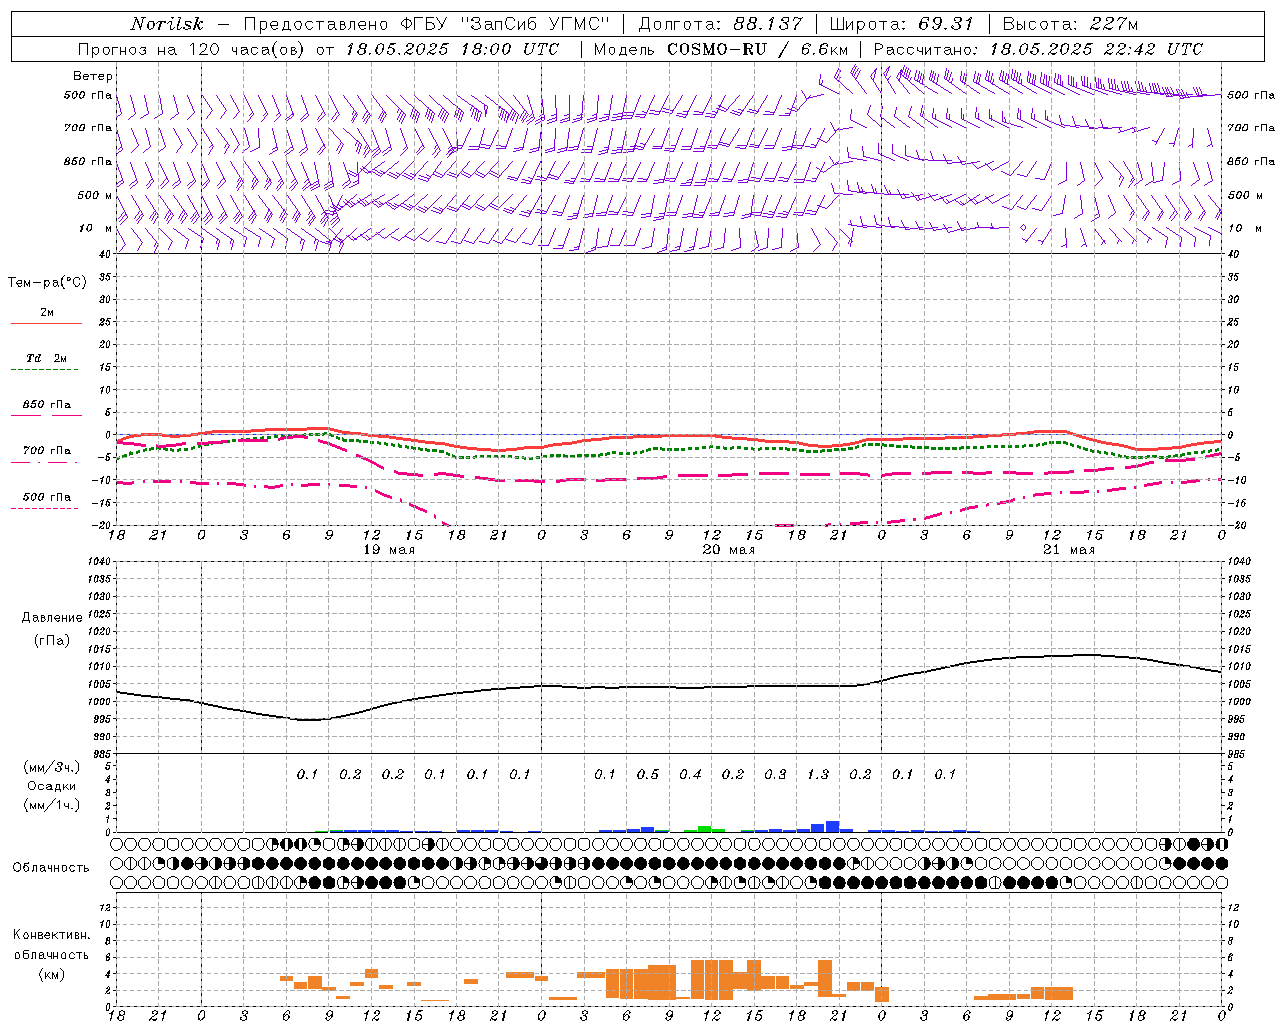
Task: Click the "Ветер" wind panel label
Action: [x=93, y=76]
